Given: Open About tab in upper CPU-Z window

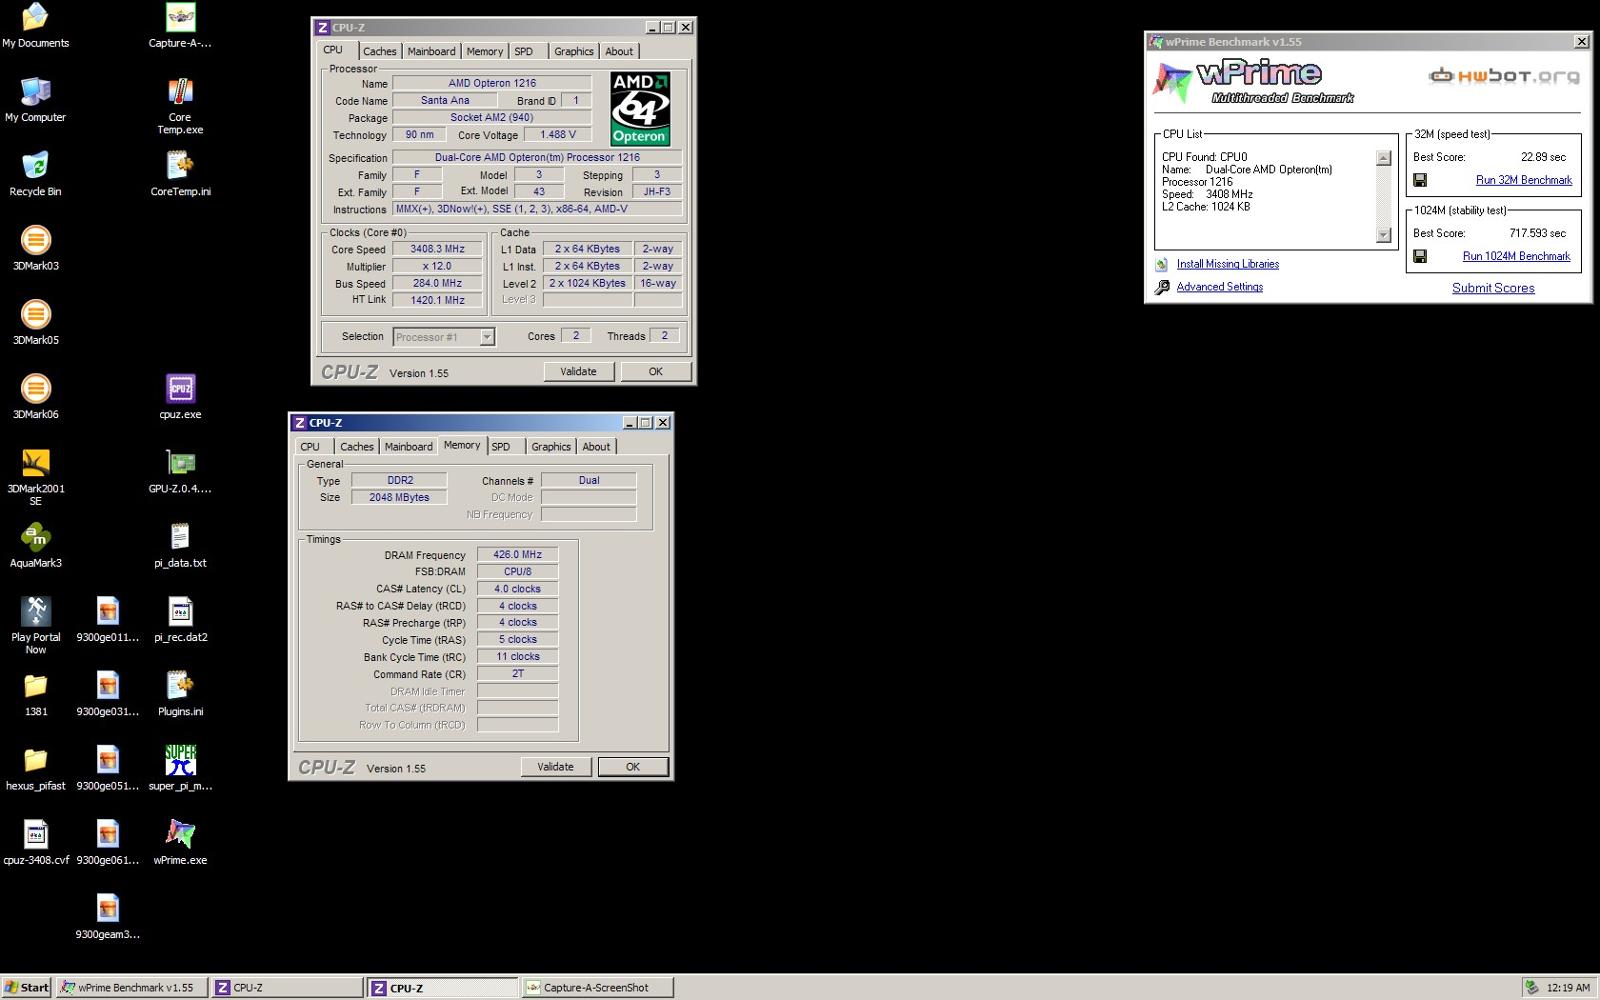Looking at the screenshot, I should [619, 51].
